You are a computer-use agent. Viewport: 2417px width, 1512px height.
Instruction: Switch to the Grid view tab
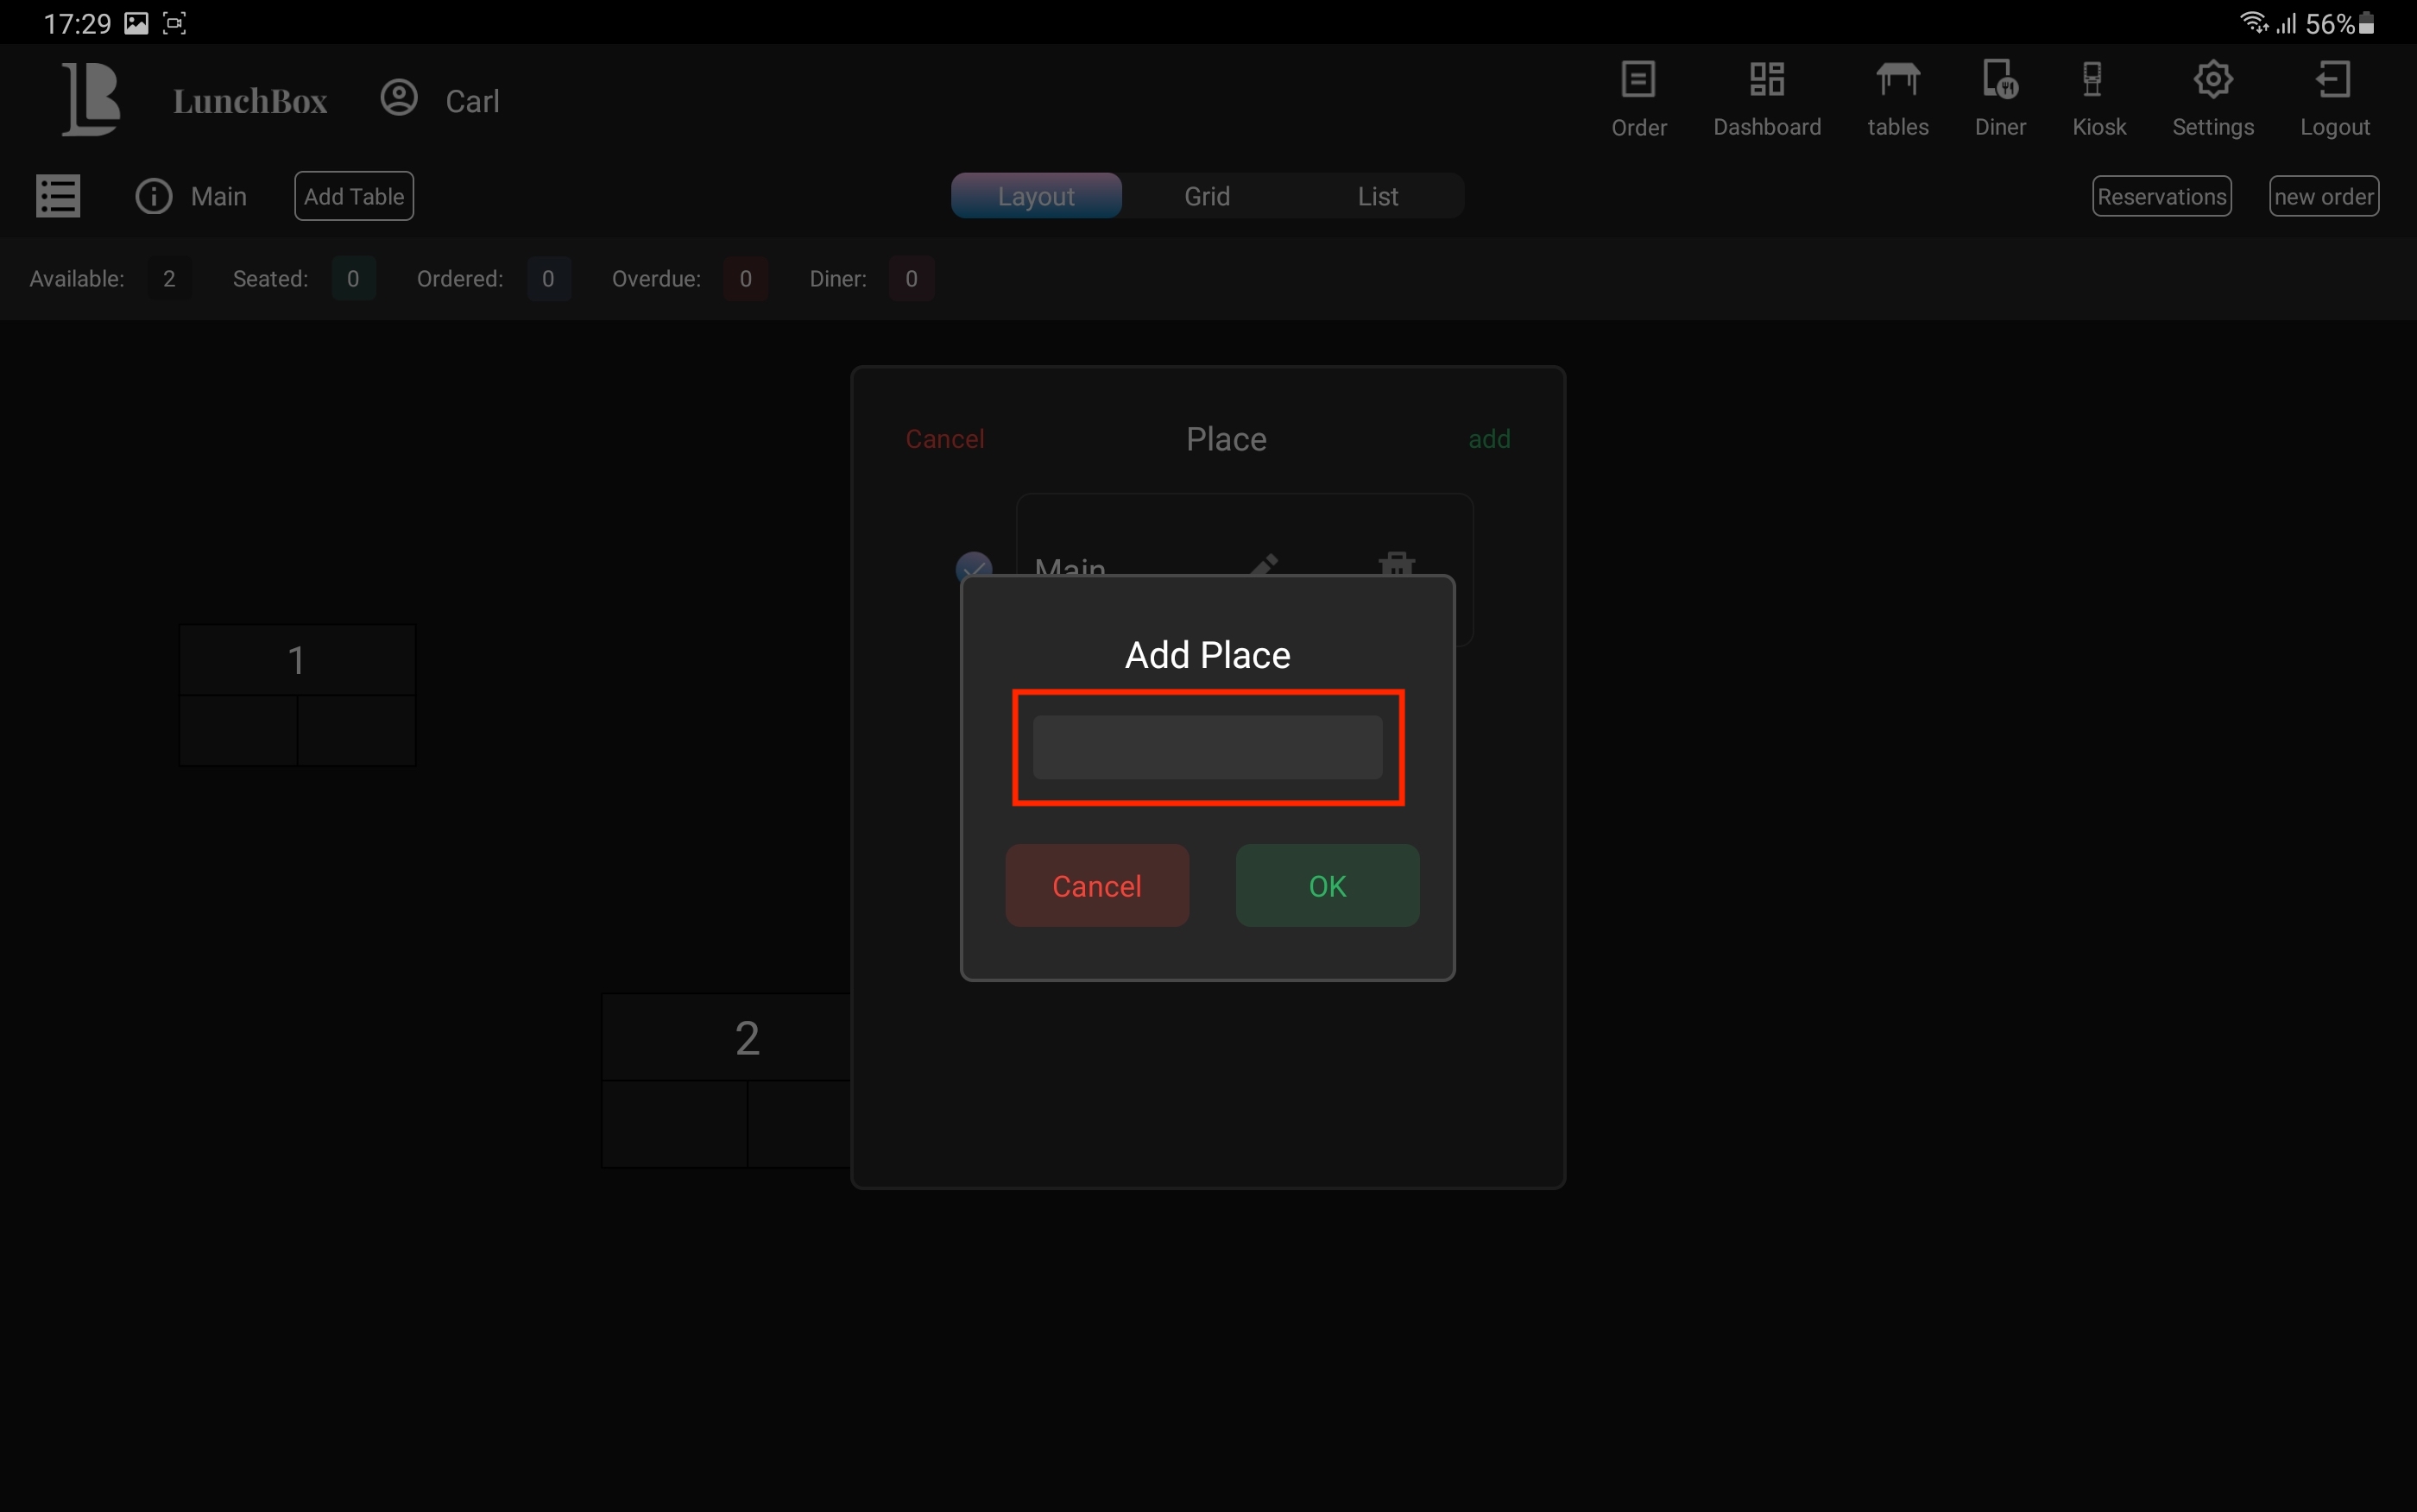[1207, 196]
